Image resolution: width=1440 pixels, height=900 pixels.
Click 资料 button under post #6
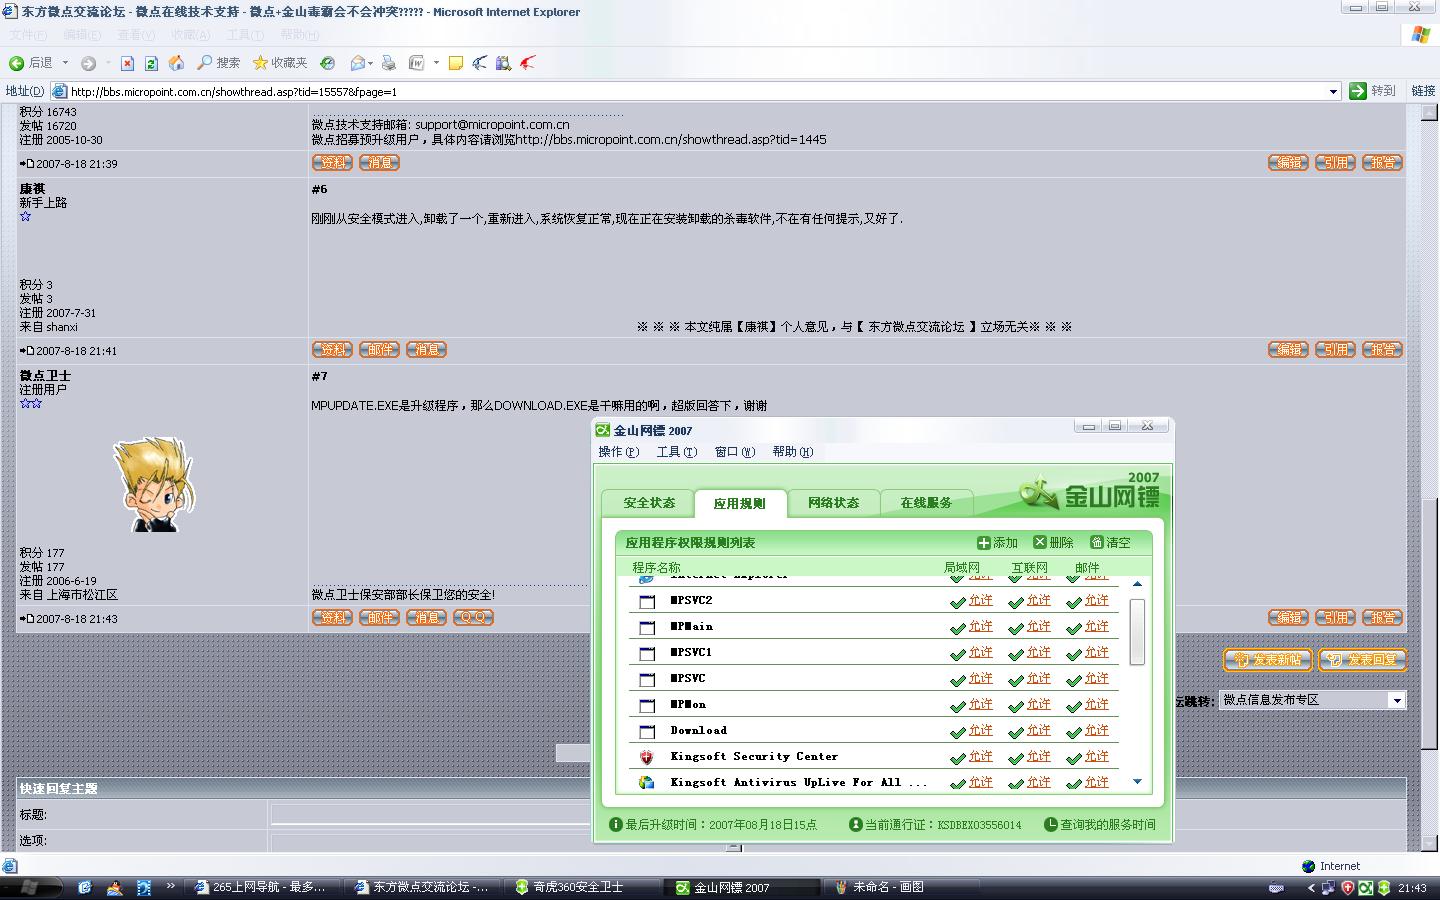point(332,350)
